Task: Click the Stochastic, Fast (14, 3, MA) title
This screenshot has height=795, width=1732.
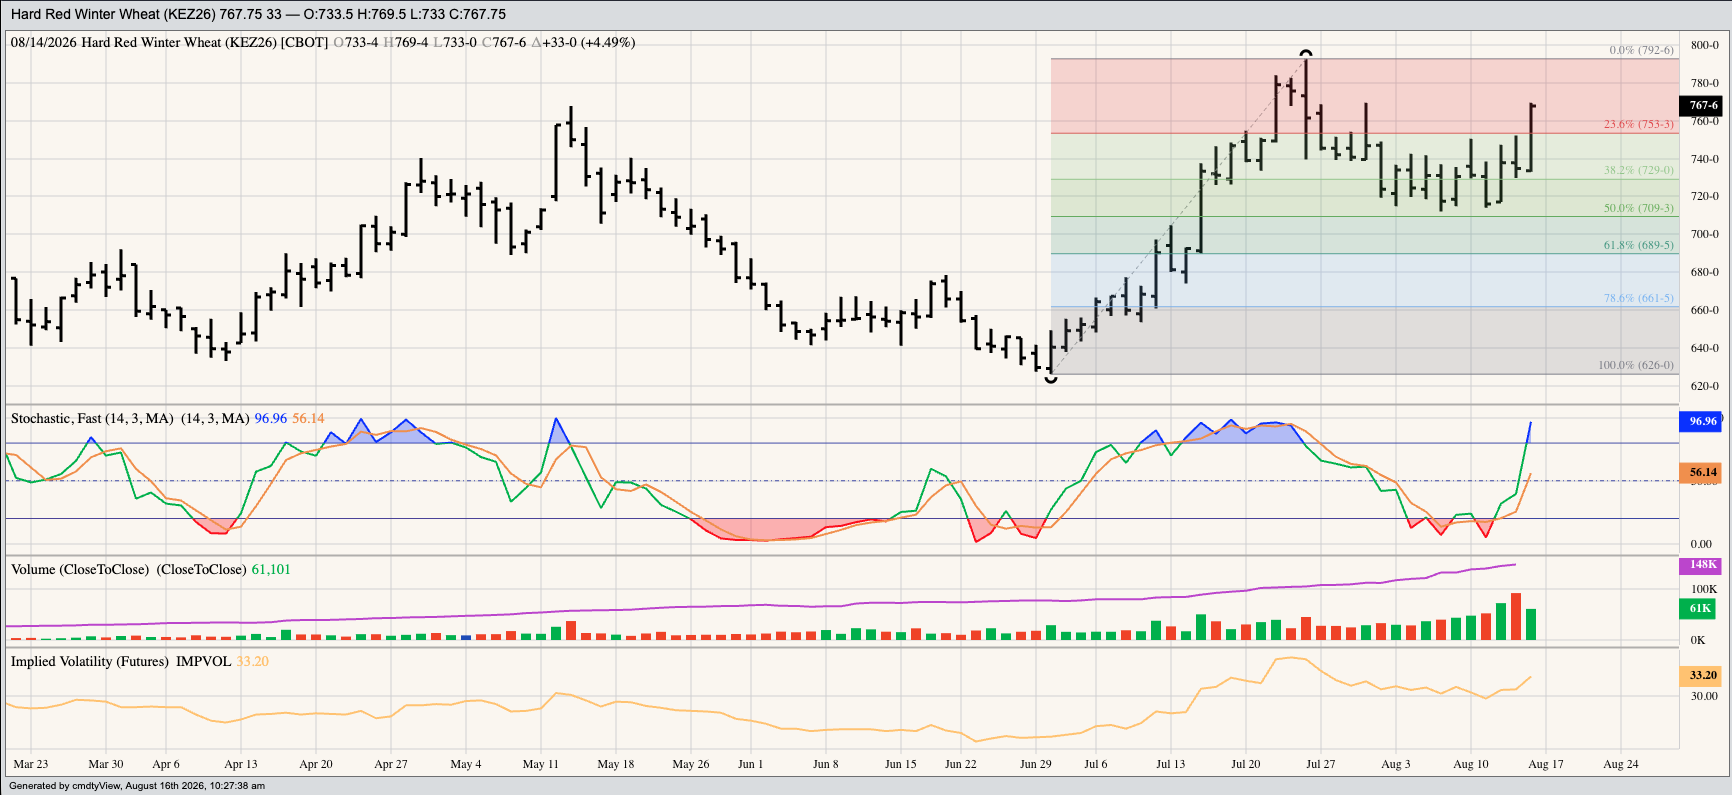Action: (92, 418)
